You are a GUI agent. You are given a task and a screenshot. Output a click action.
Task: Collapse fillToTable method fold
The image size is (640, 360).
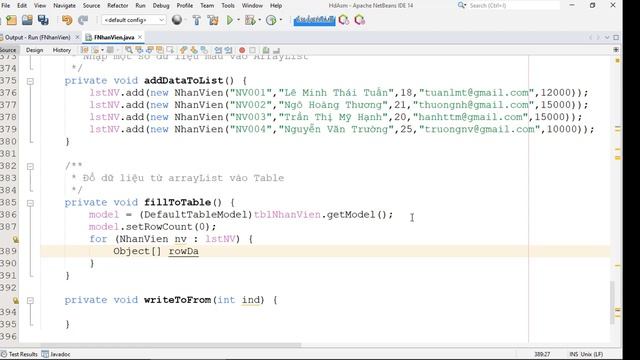pyautogui.click(x=30, y=203)
